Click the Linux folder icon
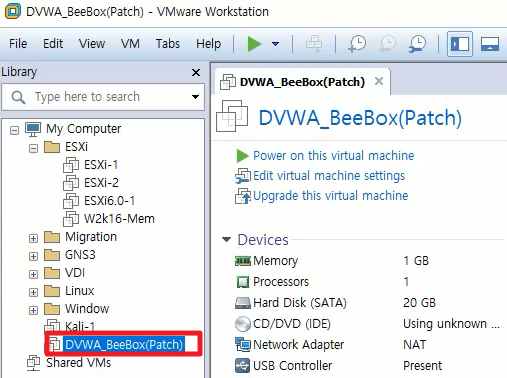The width and height of the screenshot is (507, 378). (x=52, y=291)
